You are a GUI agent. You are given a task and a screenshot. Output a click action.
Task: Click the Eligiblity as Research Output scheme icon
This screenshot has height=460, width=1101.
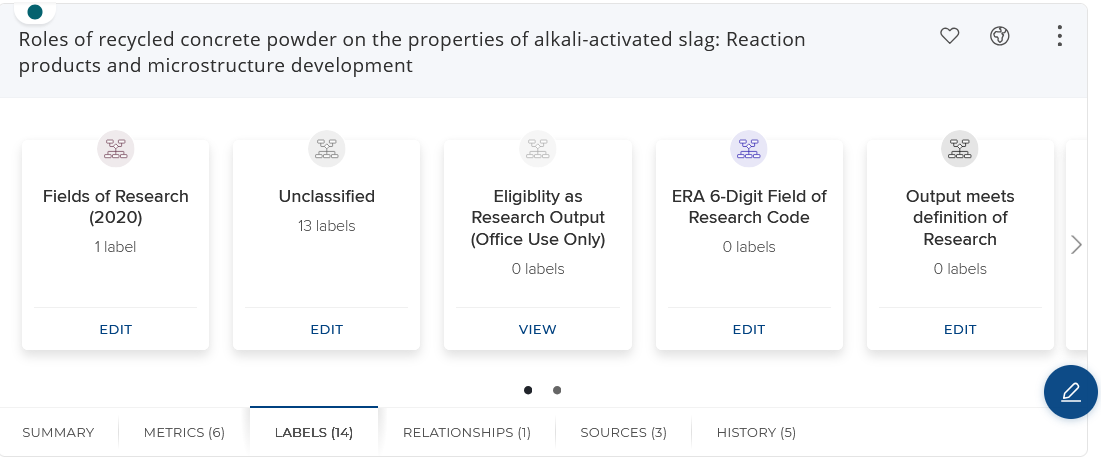click(538, 149)
